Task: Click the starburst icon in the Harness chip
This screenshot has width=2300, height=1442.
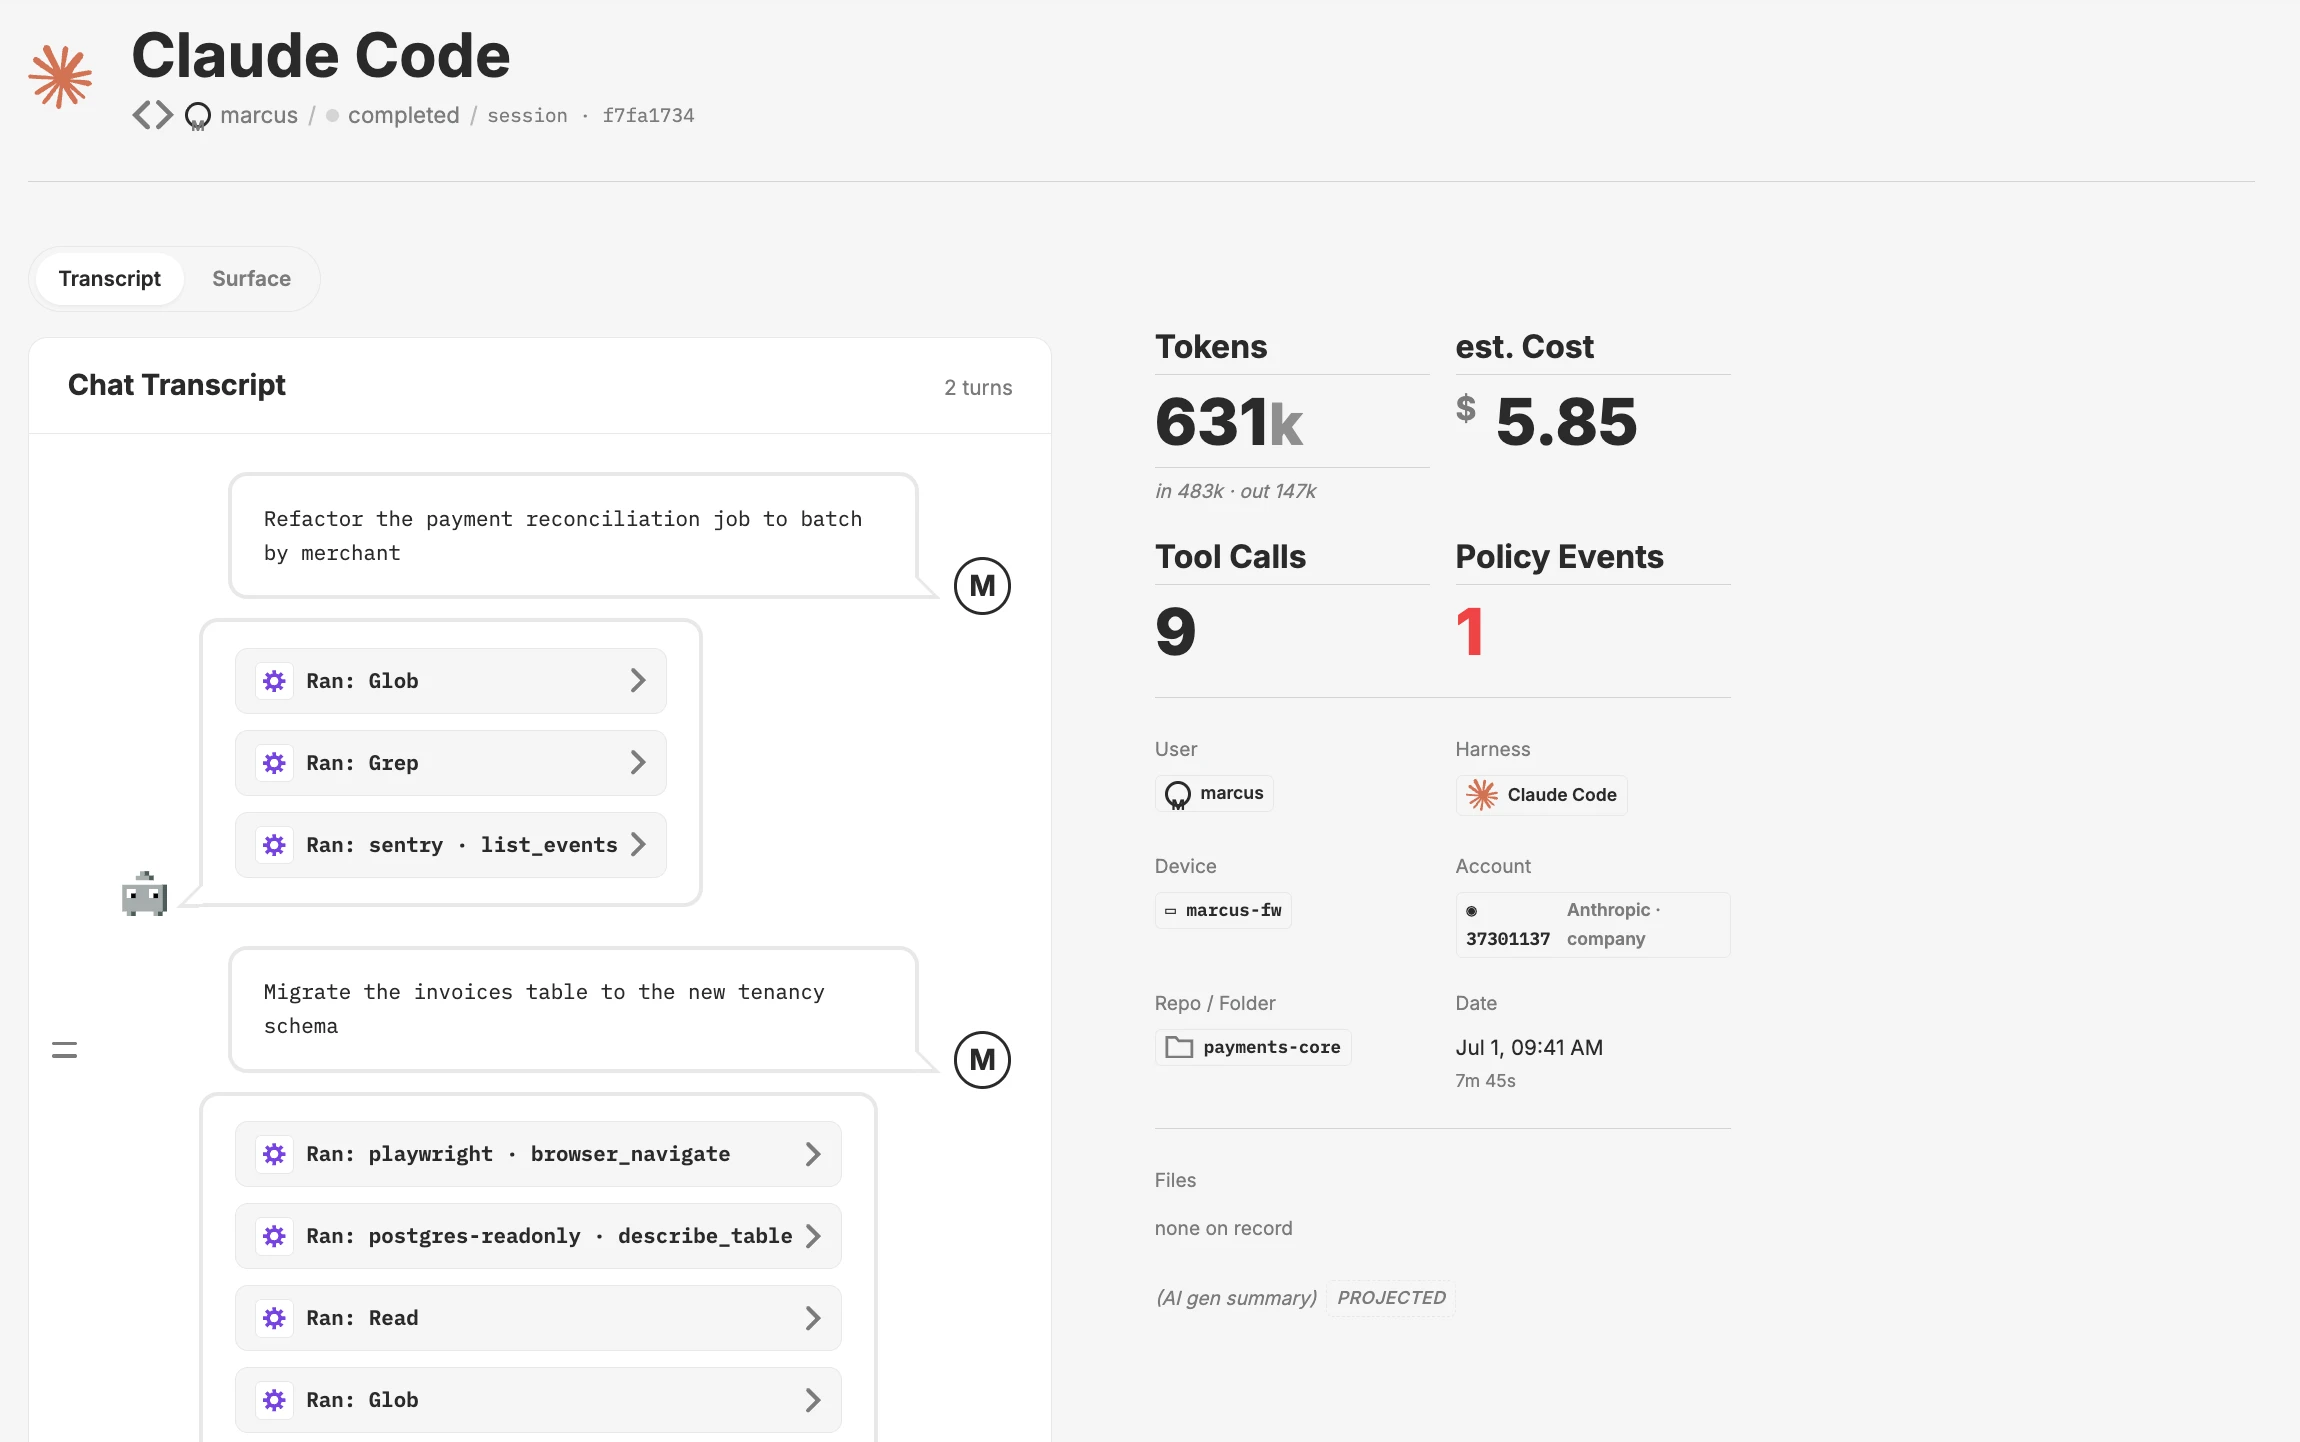Action: pyautogui.click(x=1482, y=795)
